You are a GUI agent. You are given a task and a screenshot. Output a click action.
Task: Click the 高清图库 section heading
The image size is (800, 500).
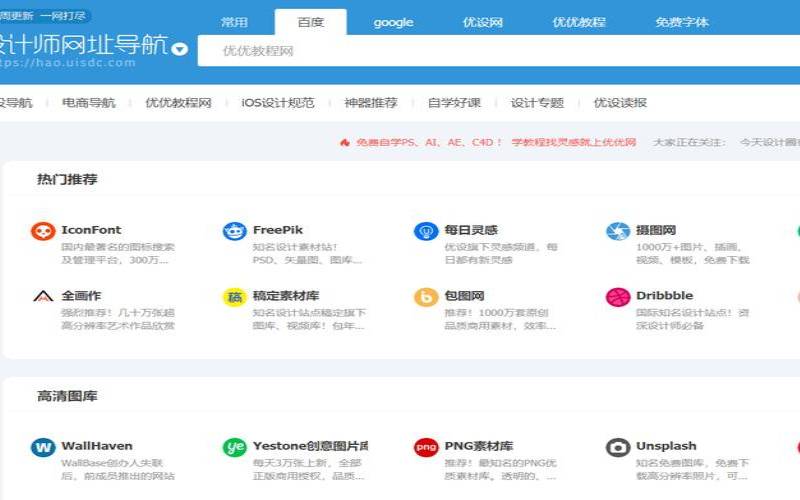[x=67, y=396]
